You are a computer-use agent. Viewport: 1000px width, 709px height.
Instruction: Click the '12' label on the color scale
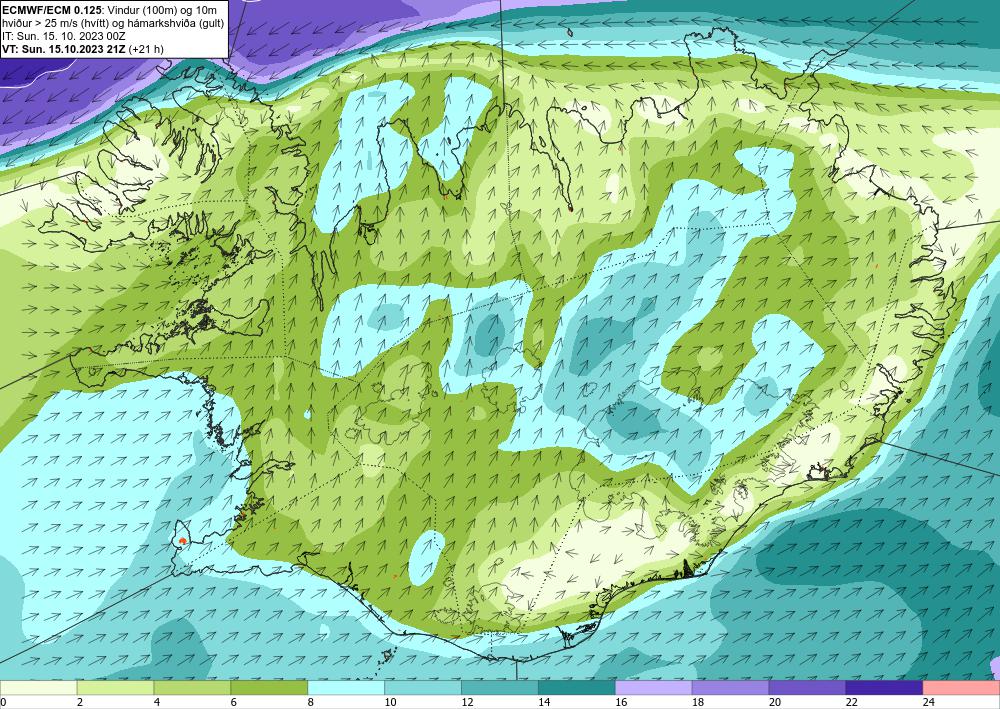(x=467, y=702)
